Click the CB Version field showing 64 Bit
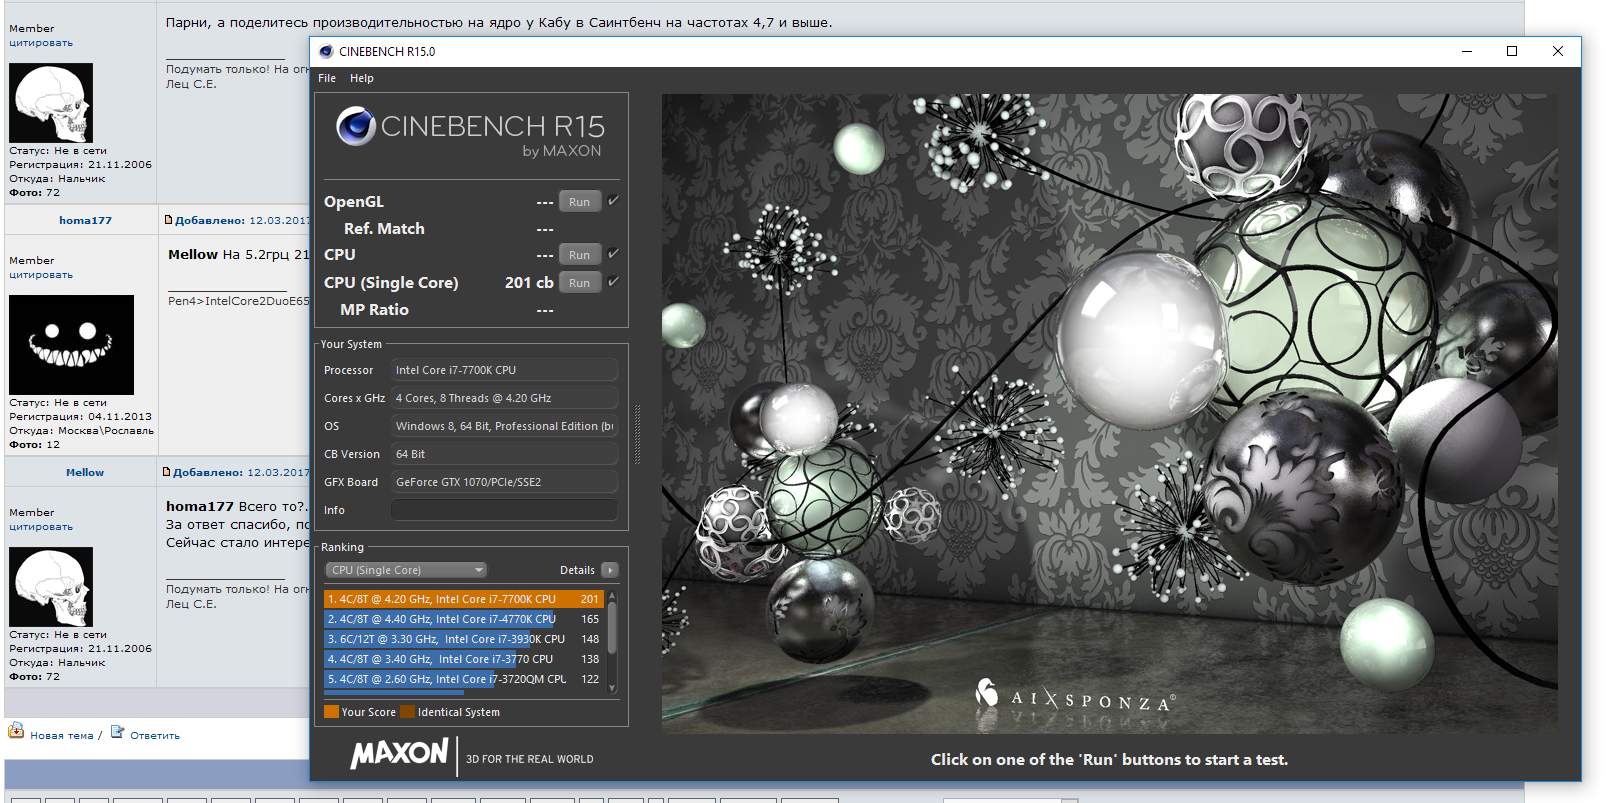 (x=504, y=454)
